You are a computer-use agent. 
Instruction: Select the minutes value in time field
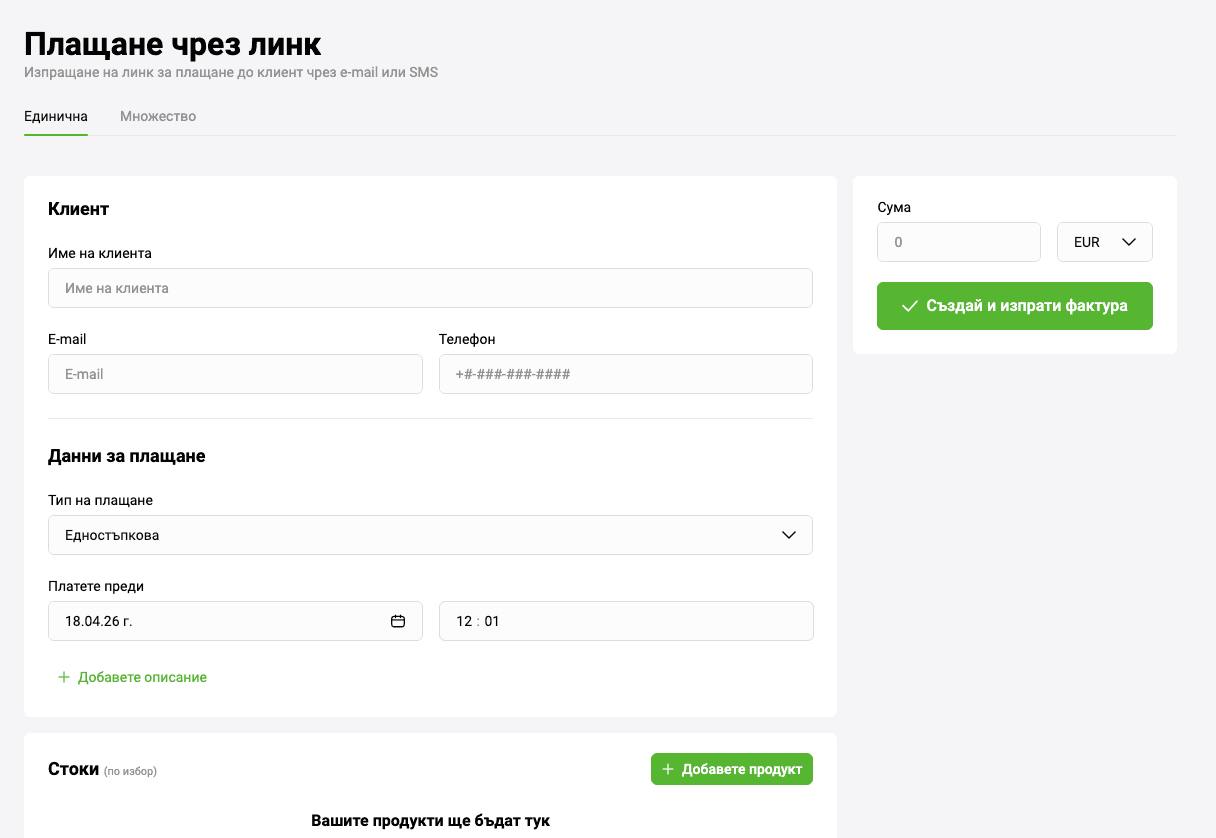pos(492,621)
